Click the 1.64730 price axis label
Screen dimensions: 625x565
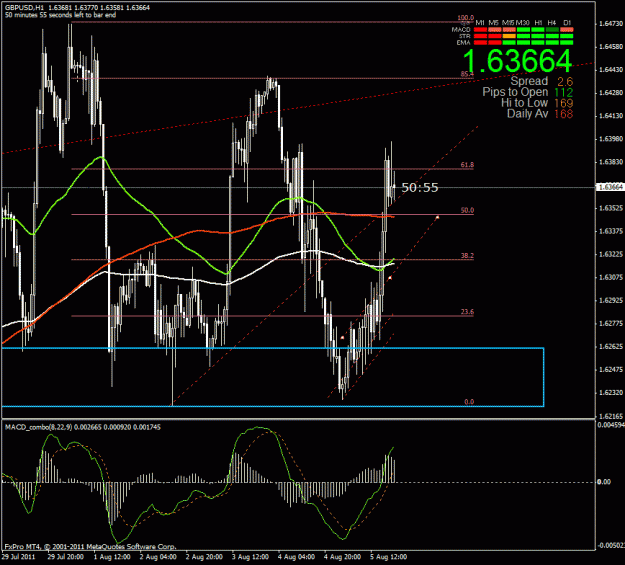(611, 24)
